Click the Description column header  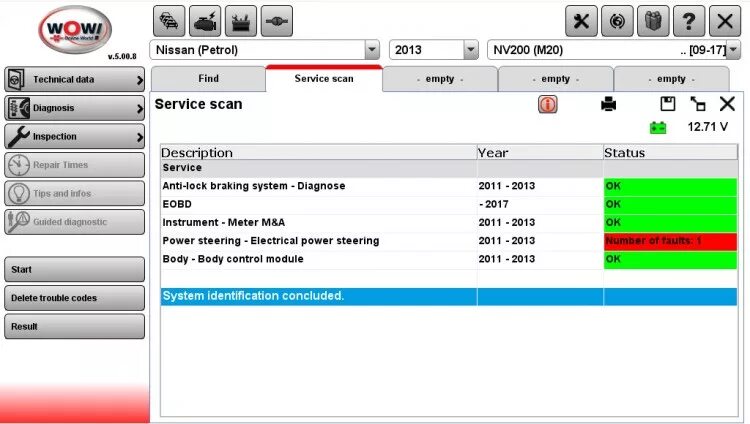(x=319, y=153)
